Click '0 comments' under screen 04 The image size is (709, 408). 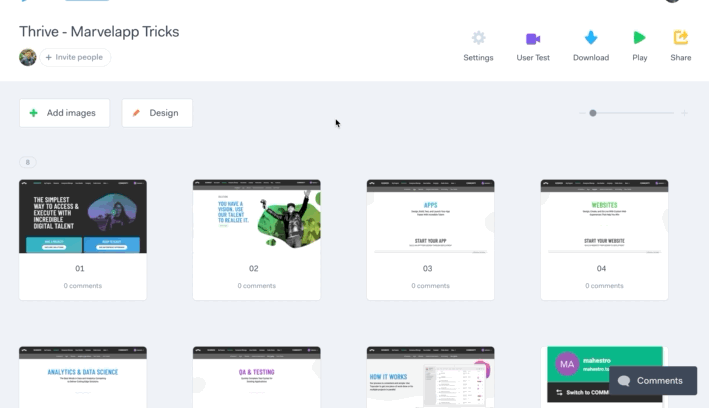[605, 286]
